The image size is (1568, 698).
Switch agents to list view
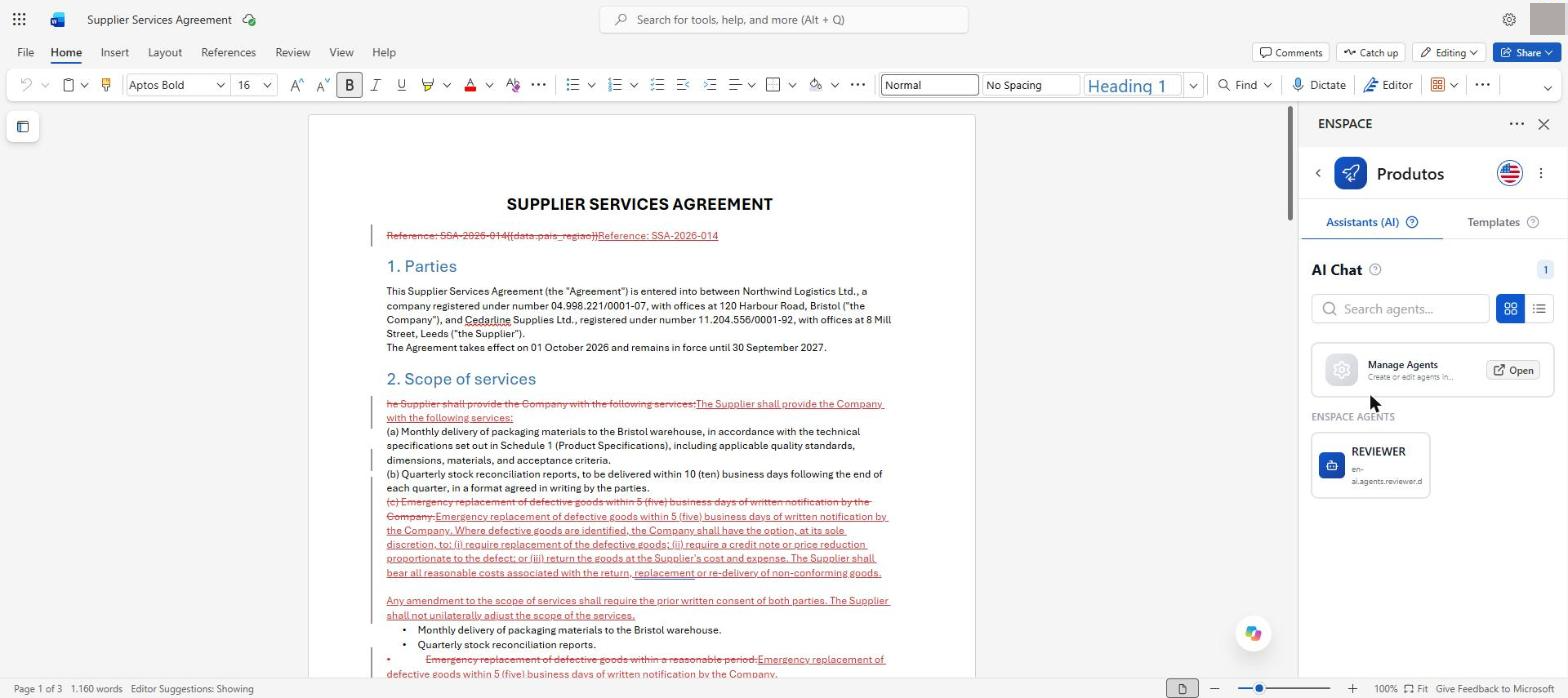coord(1539,309)
